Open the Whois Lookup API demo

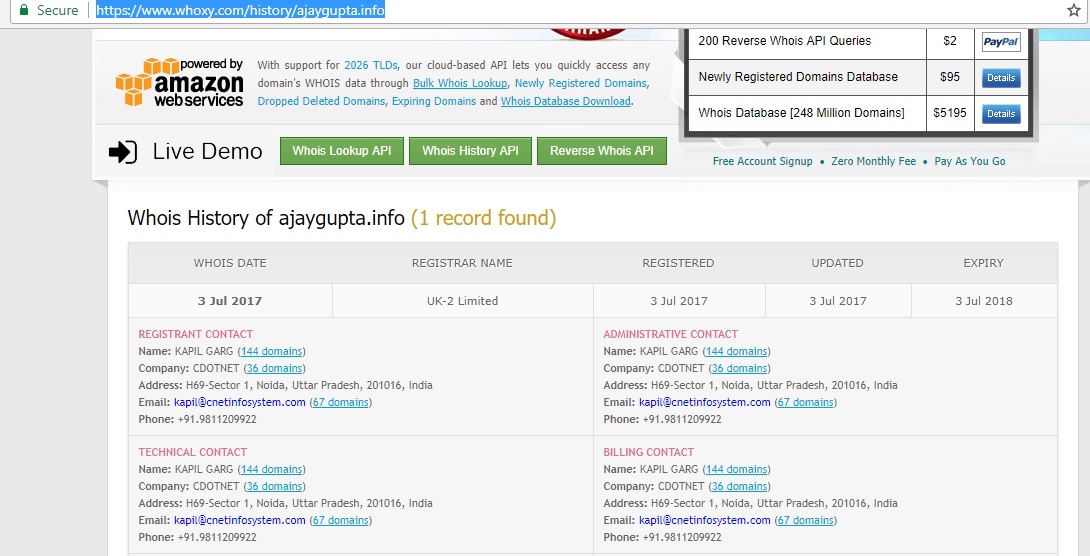[342, 151]
